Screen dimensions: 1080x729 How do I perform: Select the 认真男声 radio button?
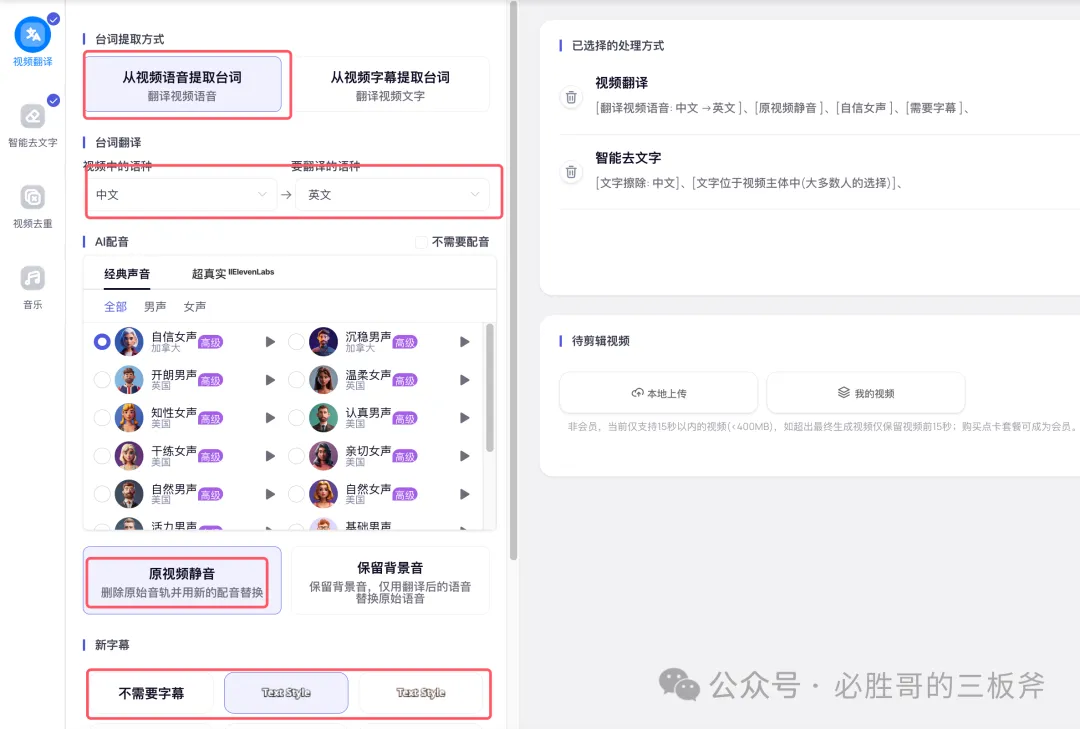coord(296,418)
